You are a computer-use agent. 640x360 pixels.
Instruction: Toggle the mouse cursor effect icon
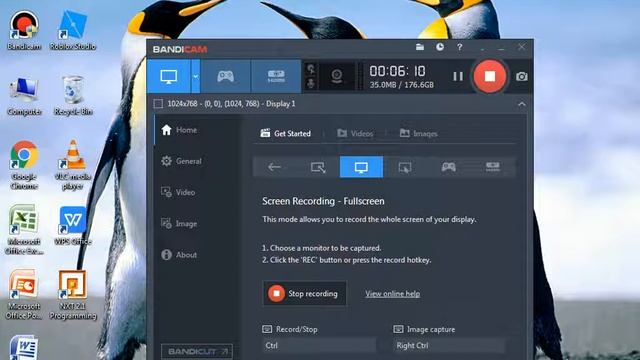point(311,69)
